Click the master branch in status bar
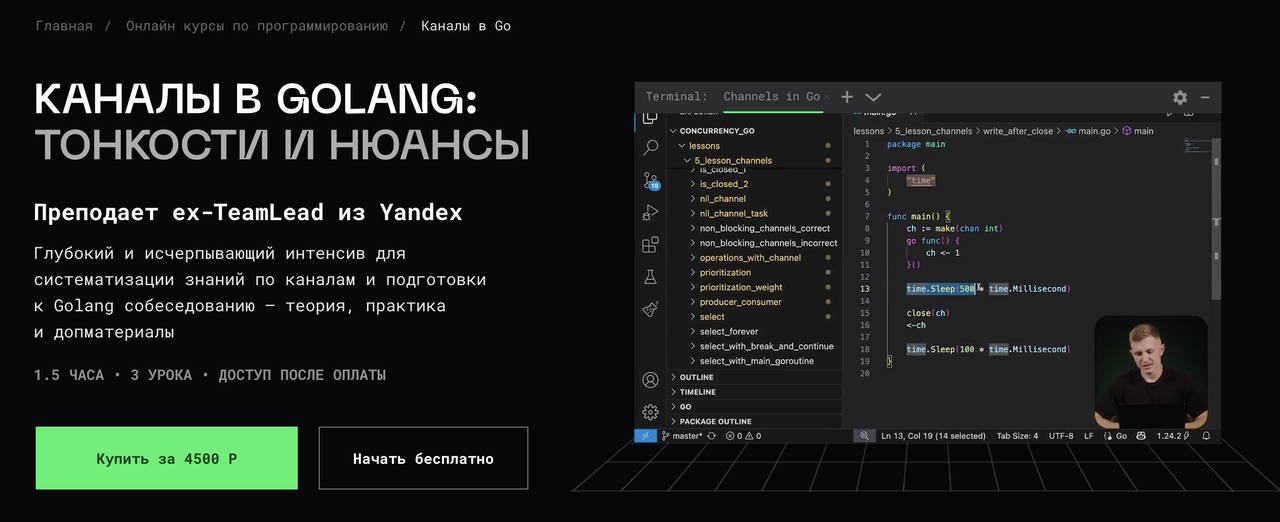Screen dimensions: 1280x522 coord(686,436)
